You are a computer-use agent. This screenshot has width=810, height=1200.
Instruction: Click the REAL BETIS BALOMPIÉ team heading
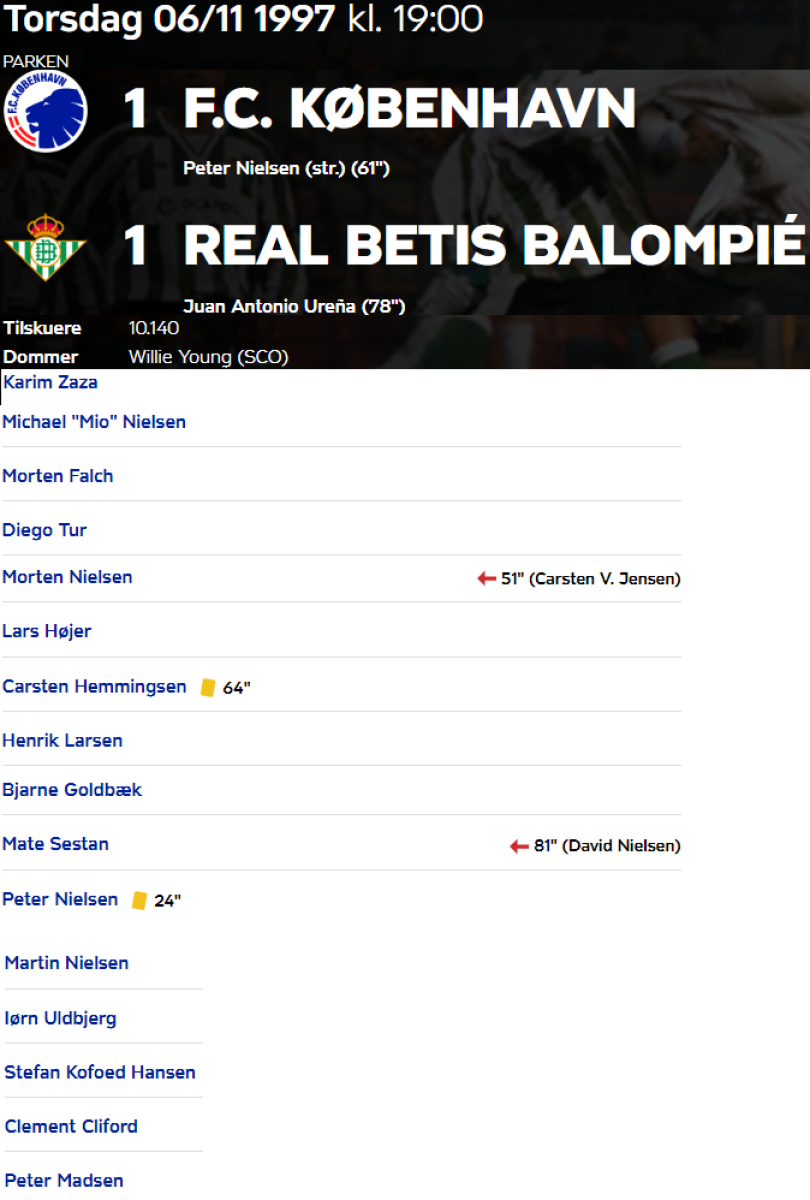pos(494,246)
